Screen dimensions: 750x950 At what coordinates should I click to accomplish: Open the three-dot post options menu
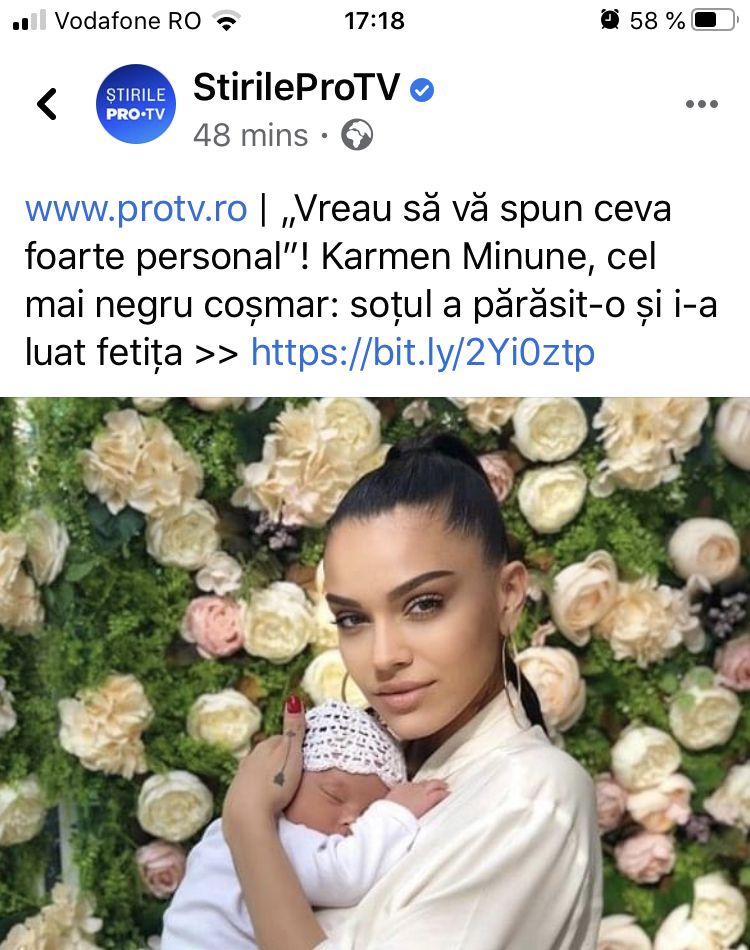pos(702,104)
